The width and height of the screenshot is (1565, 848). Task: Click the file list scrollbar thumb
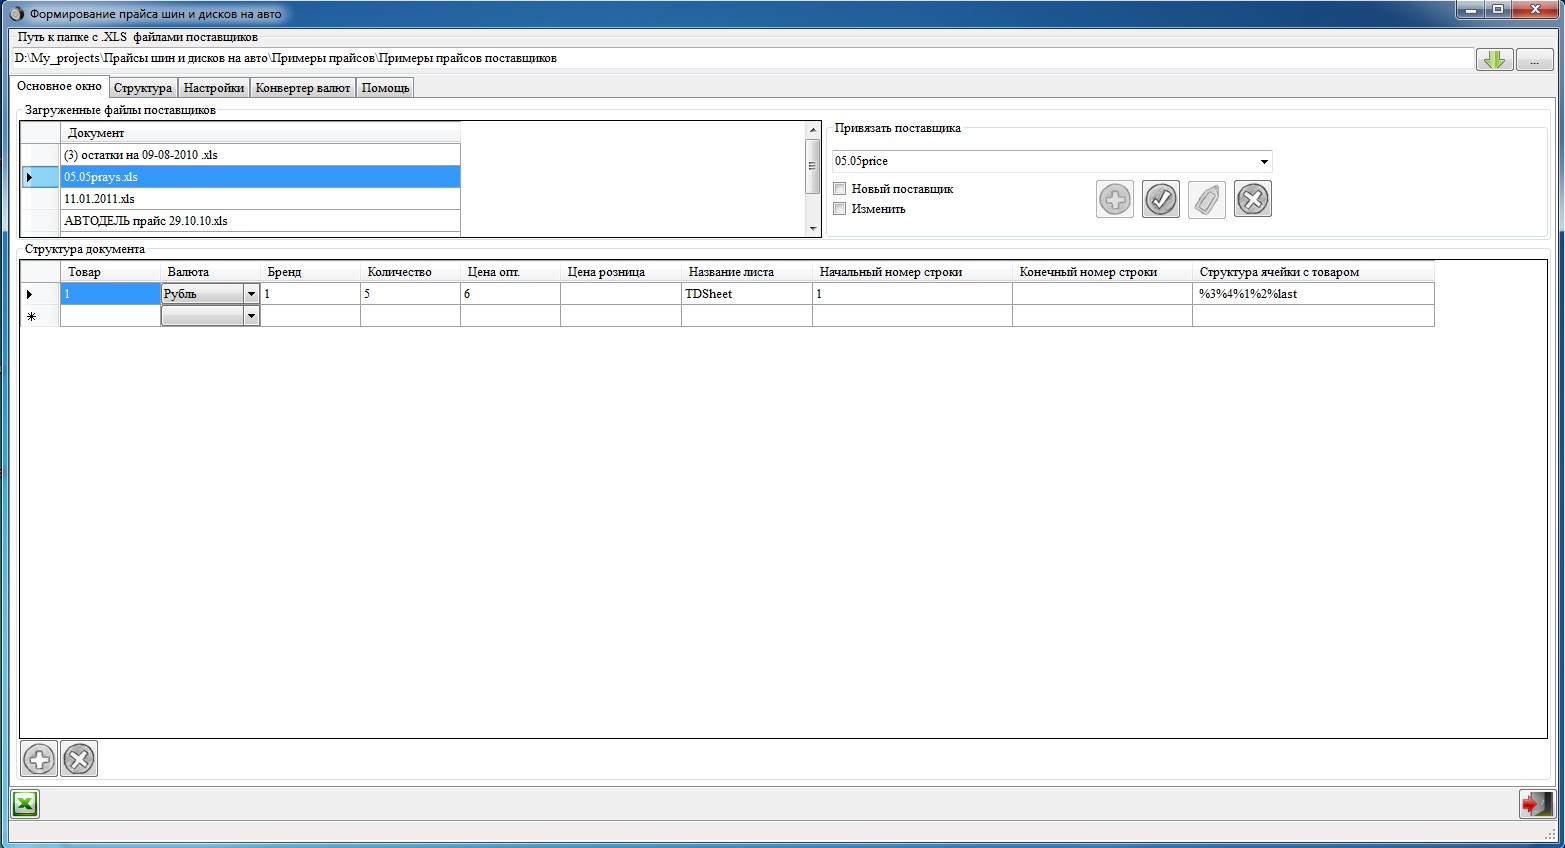813,166
